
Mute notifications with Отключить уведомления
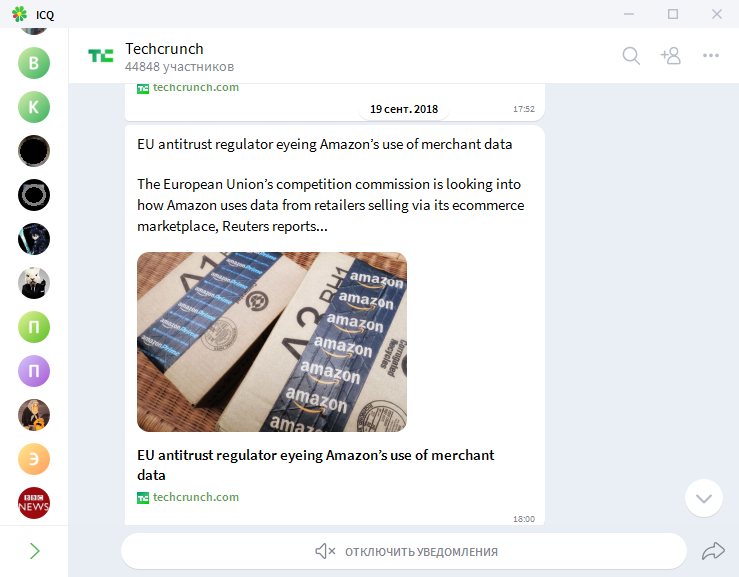(x=405, y=551)
